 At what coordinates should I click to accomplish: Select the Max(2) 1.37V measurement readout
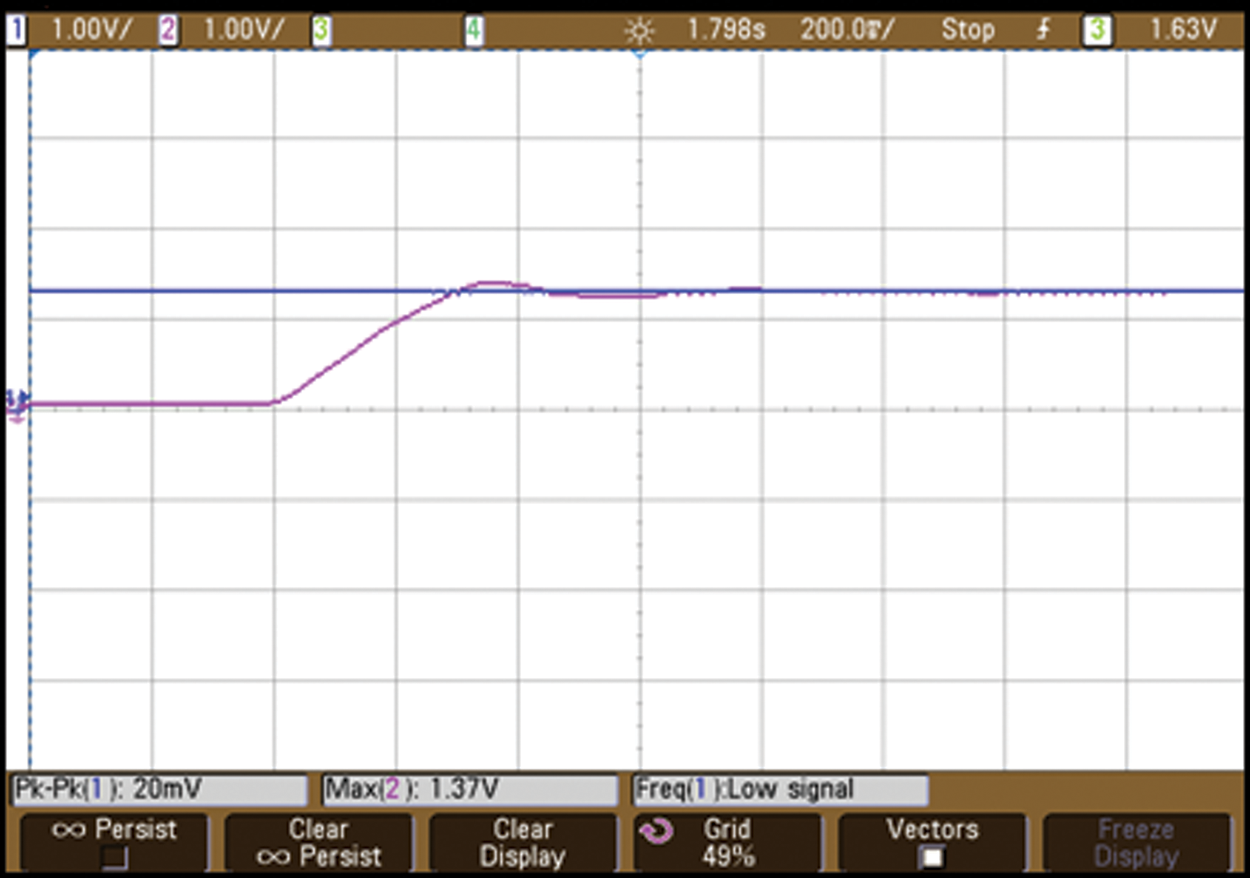point(469,790)
